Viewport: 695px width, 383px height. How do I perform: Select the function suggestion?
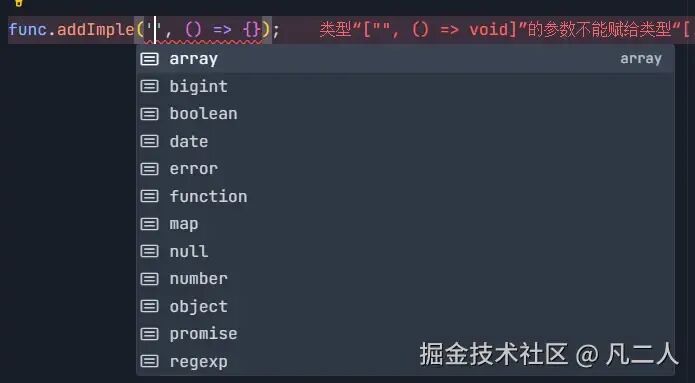tap(405, 196)
